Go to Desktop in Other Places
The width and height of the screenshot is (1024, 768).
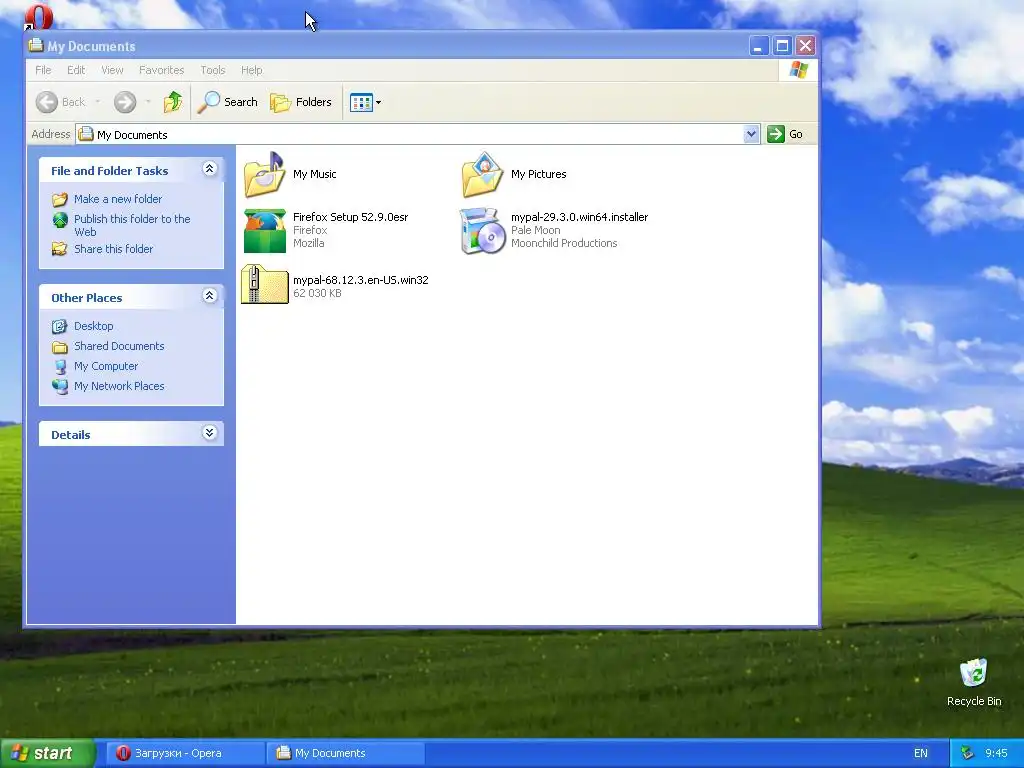(93, 326)
